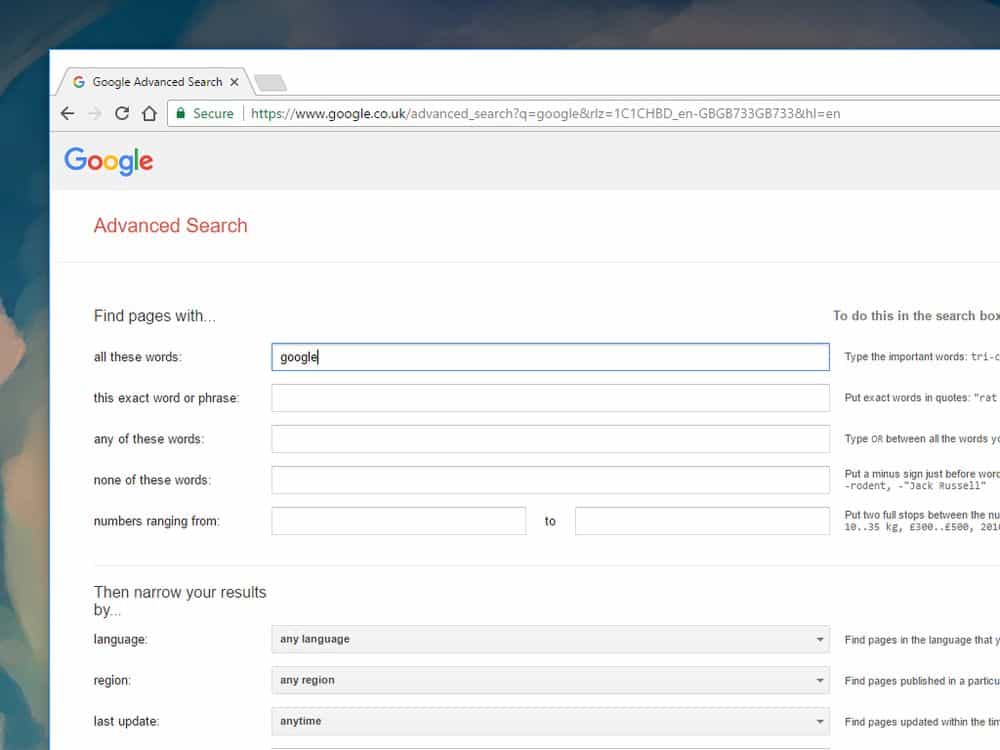Click the browser forward arrow
The width and height of the screenshot is (1000, 750).
pyautogui.click(x=95, y=114)
